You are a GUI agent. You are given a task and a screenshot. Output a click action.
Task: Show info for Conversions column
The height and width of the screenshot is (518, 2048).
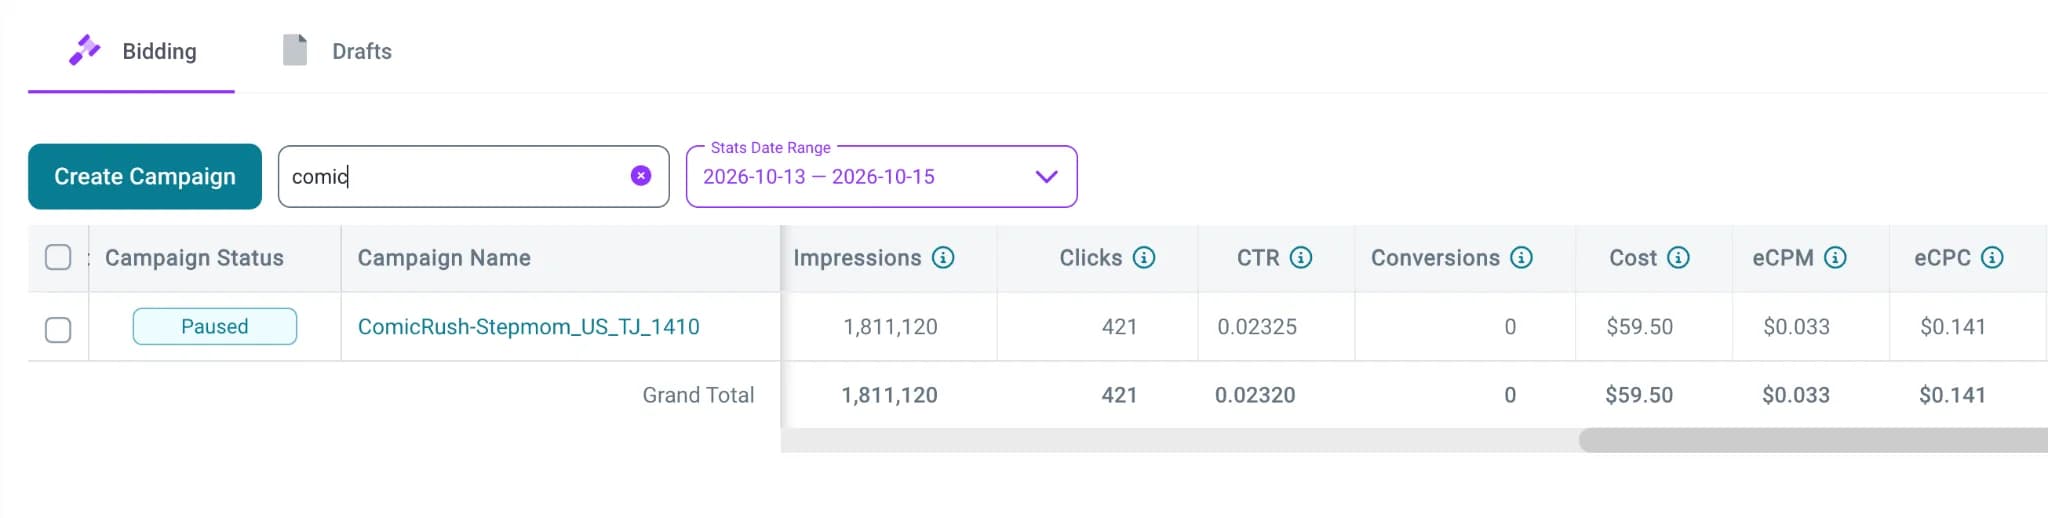1521,258
